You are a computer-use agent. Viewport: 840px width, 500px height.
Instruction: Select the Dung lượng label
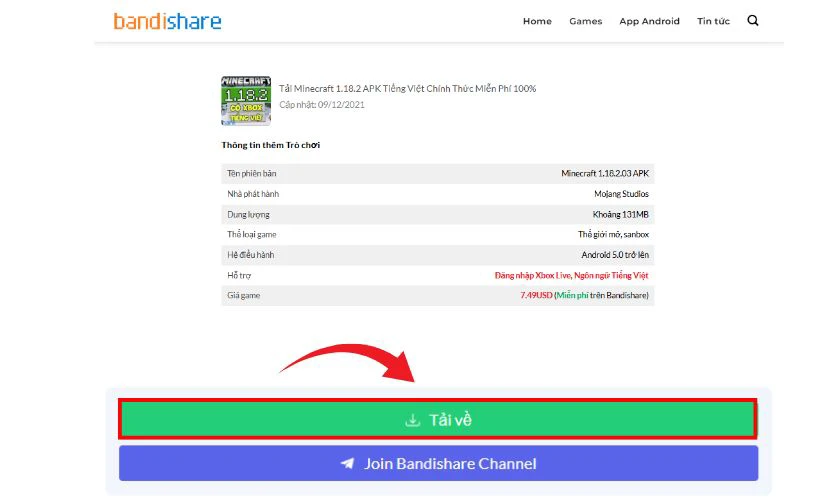click(x=248, y=214)
